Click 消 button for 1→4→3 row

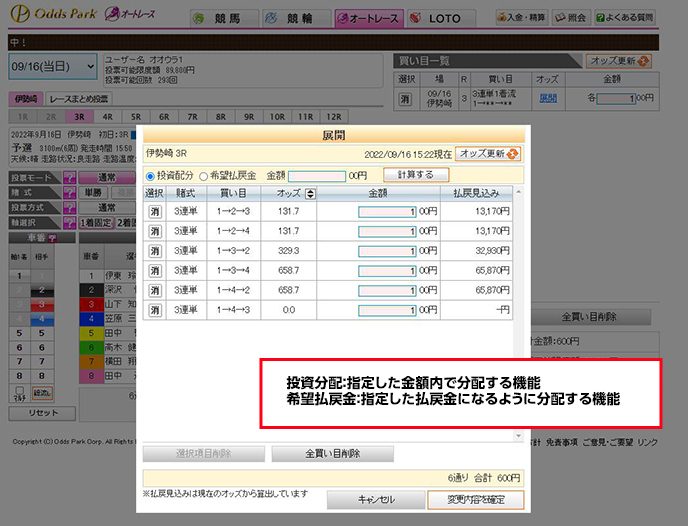click(x=155, y=310)
